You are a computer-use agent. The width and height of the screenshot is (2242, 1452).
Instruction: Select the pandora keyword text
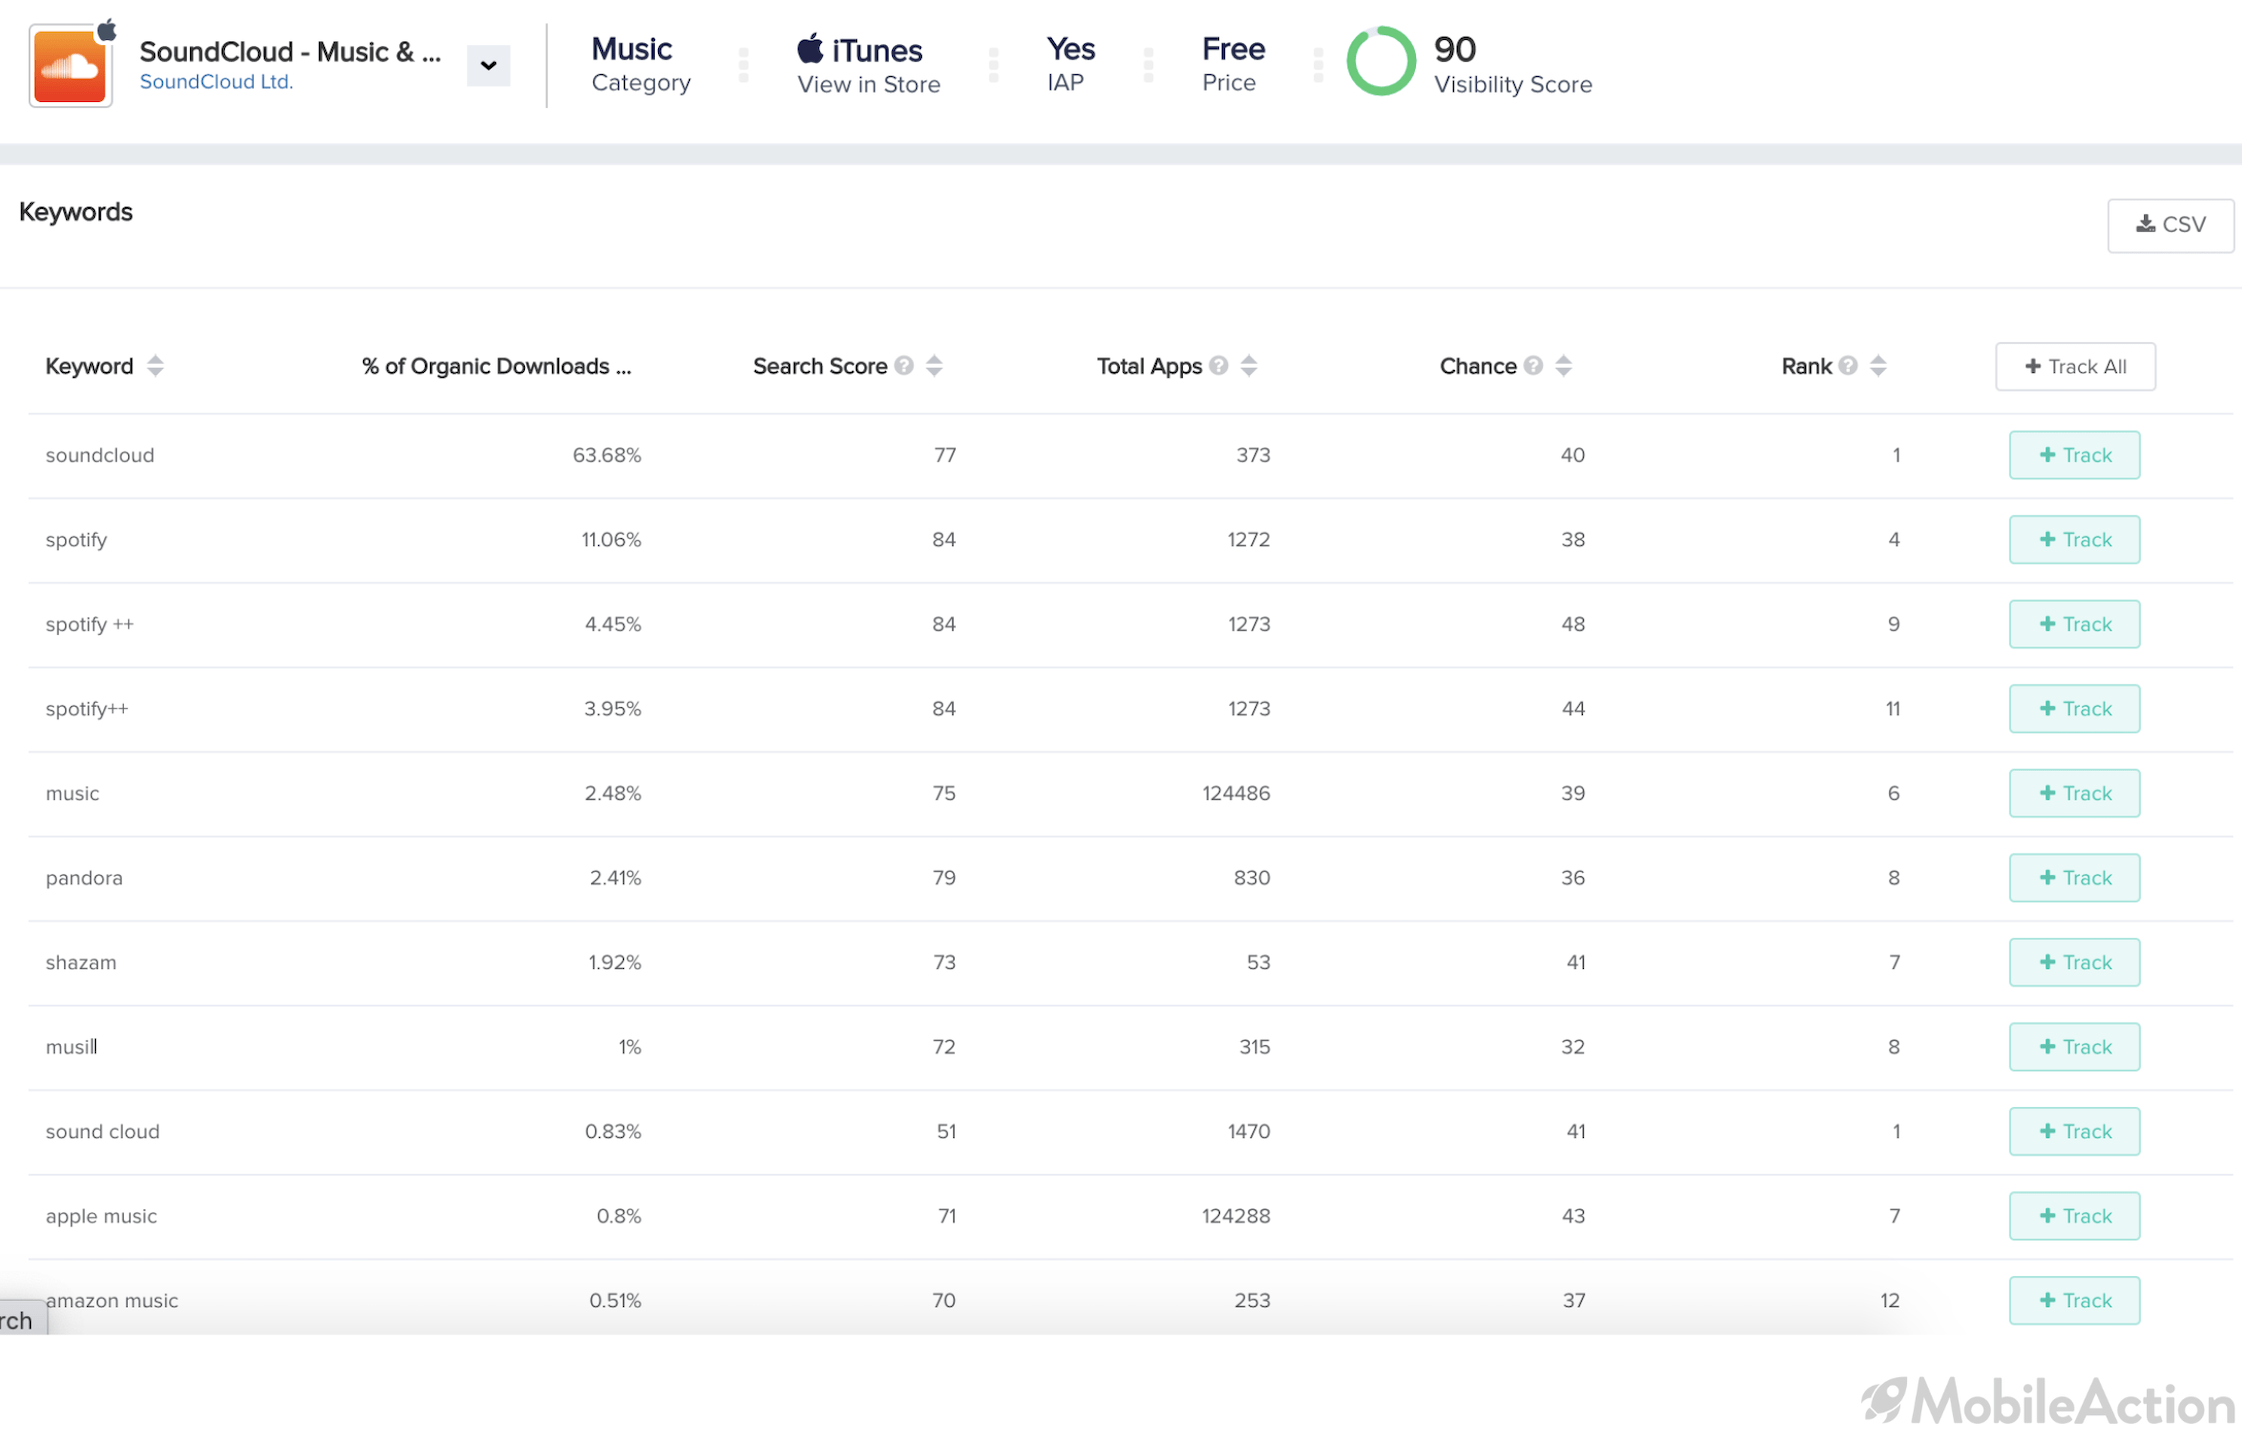point(84,878)
